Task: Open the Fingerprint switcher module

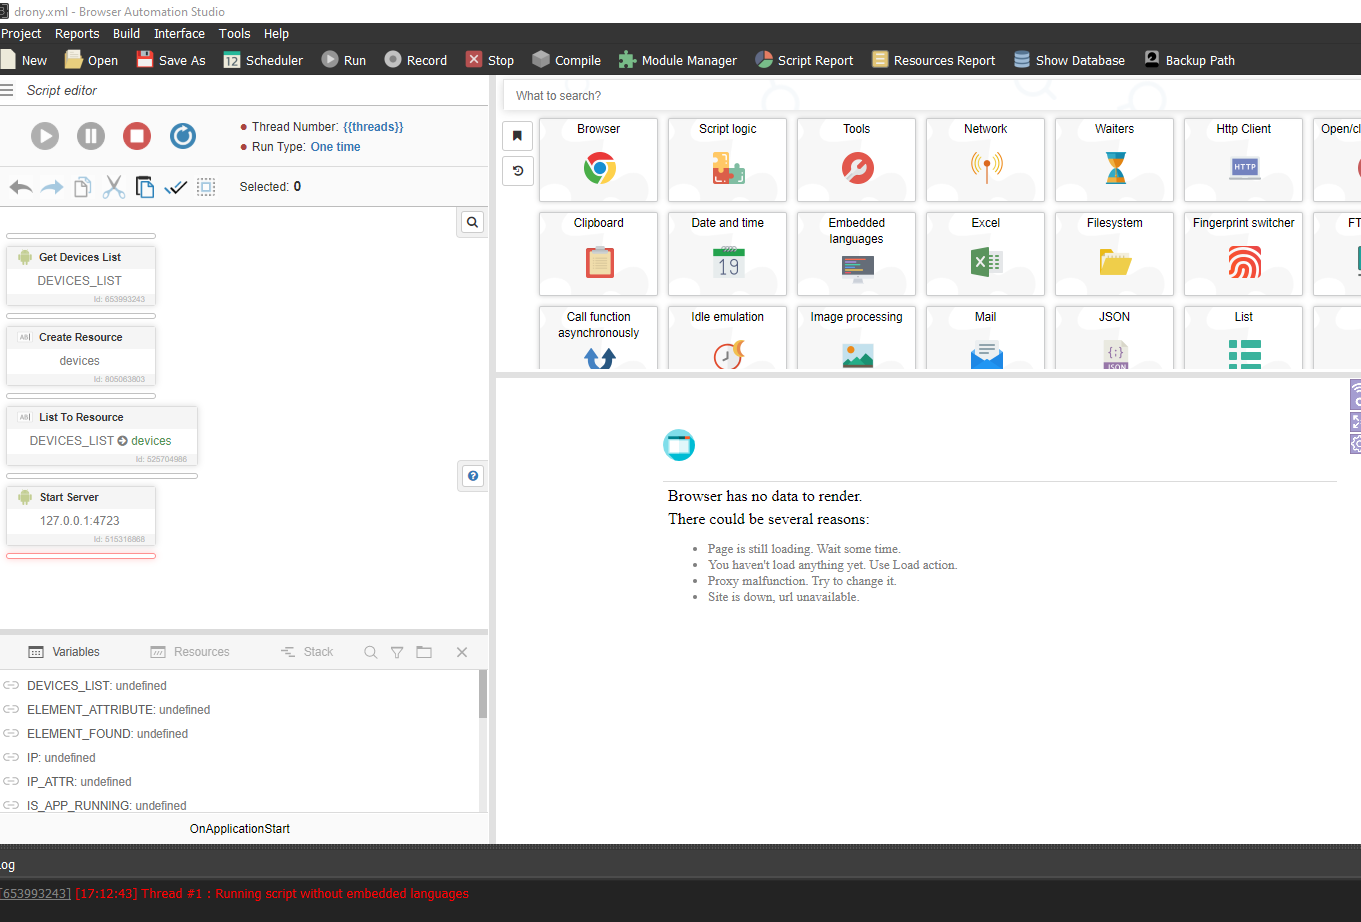Action: (1243, 253)
